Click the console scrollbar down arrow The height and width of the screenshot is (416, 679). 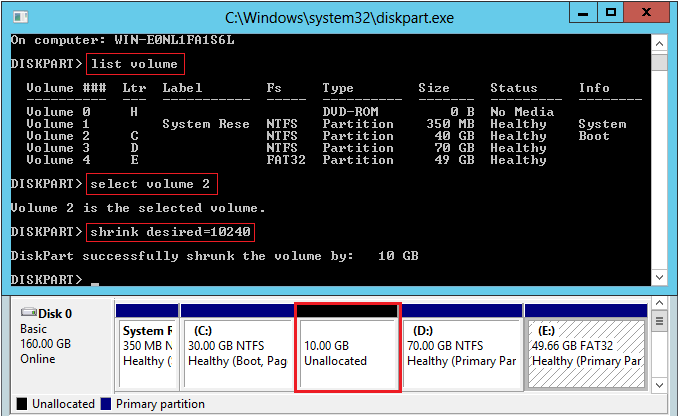pyautogui.click(x=659, y=277)
